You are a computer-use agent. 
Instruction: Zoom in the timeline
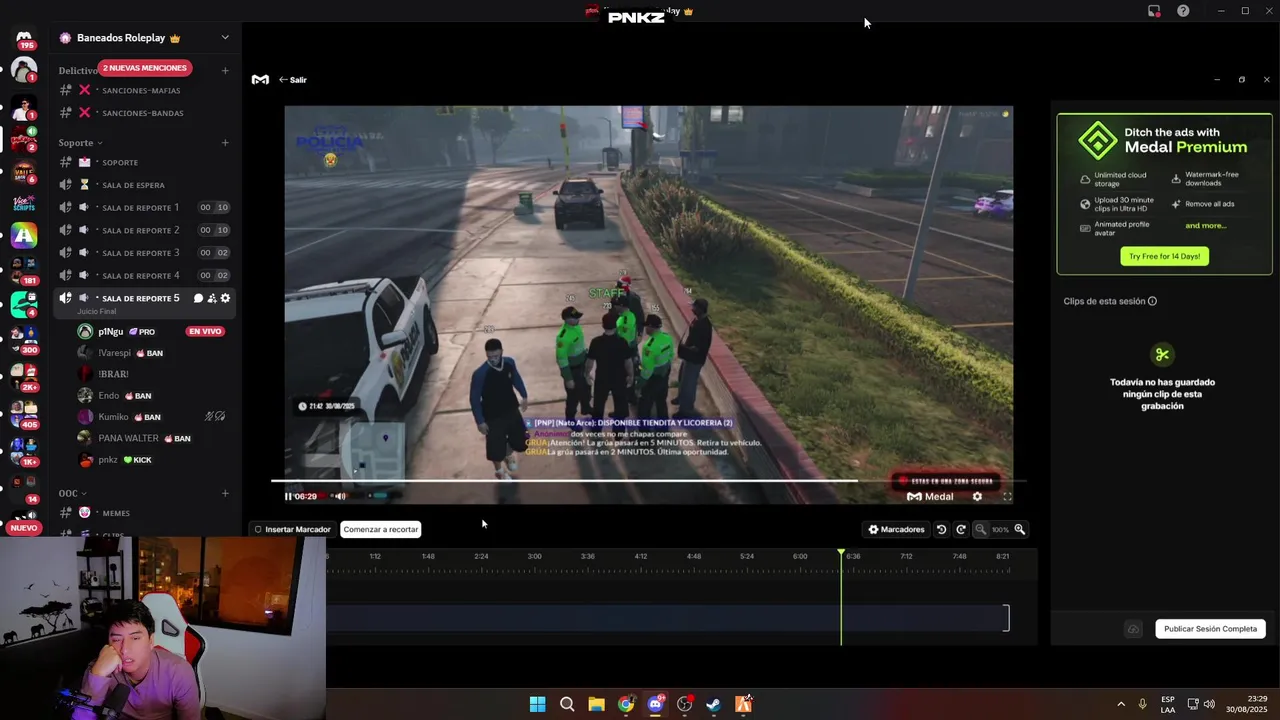pos(1020,529)
